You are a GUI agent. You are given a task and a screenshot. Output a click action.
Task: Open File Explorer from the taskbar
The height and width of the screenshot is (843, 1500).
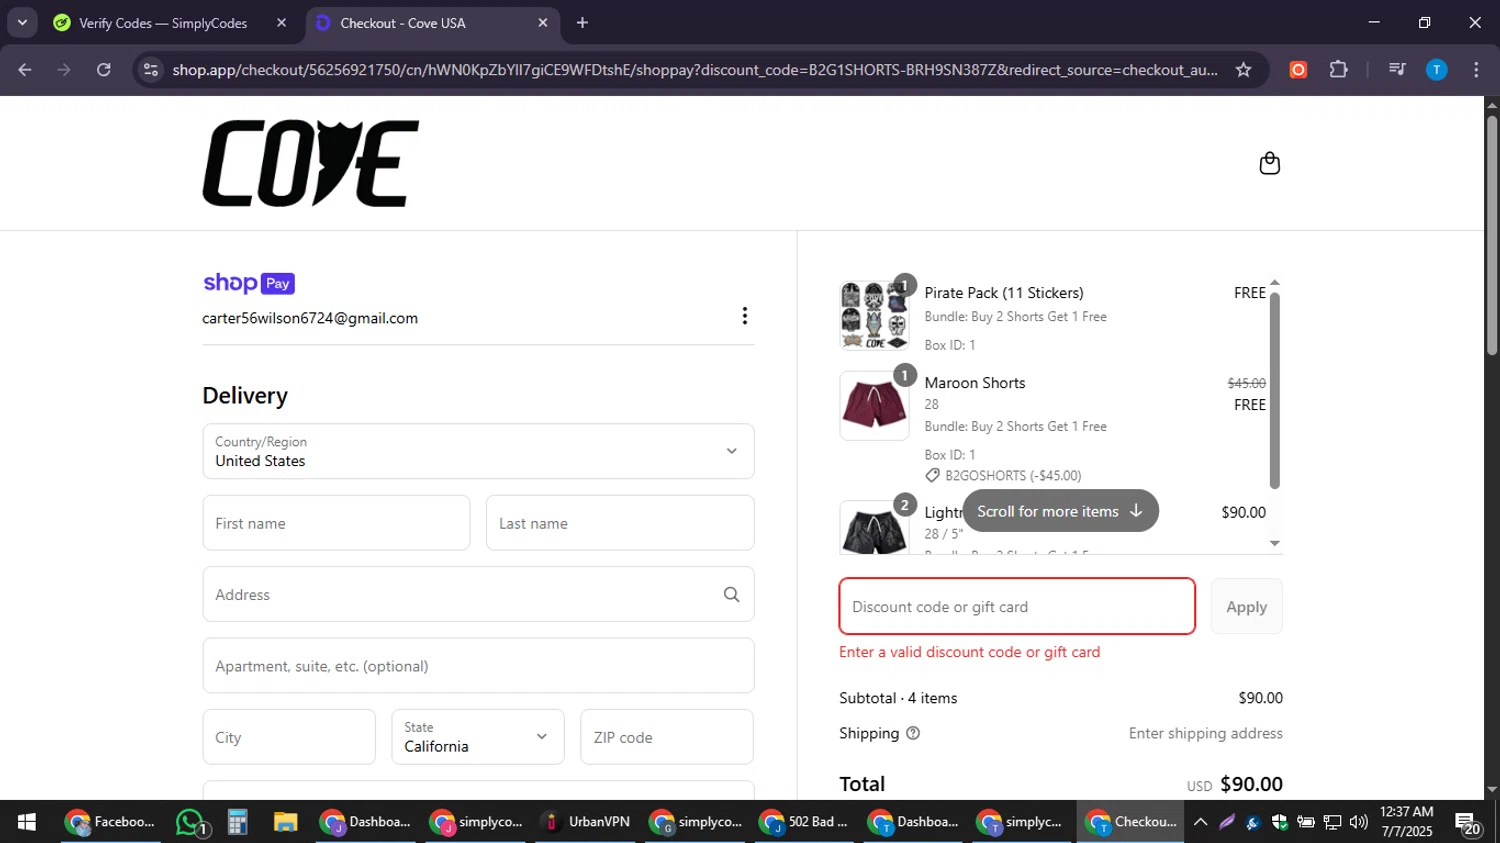(285, 822)
